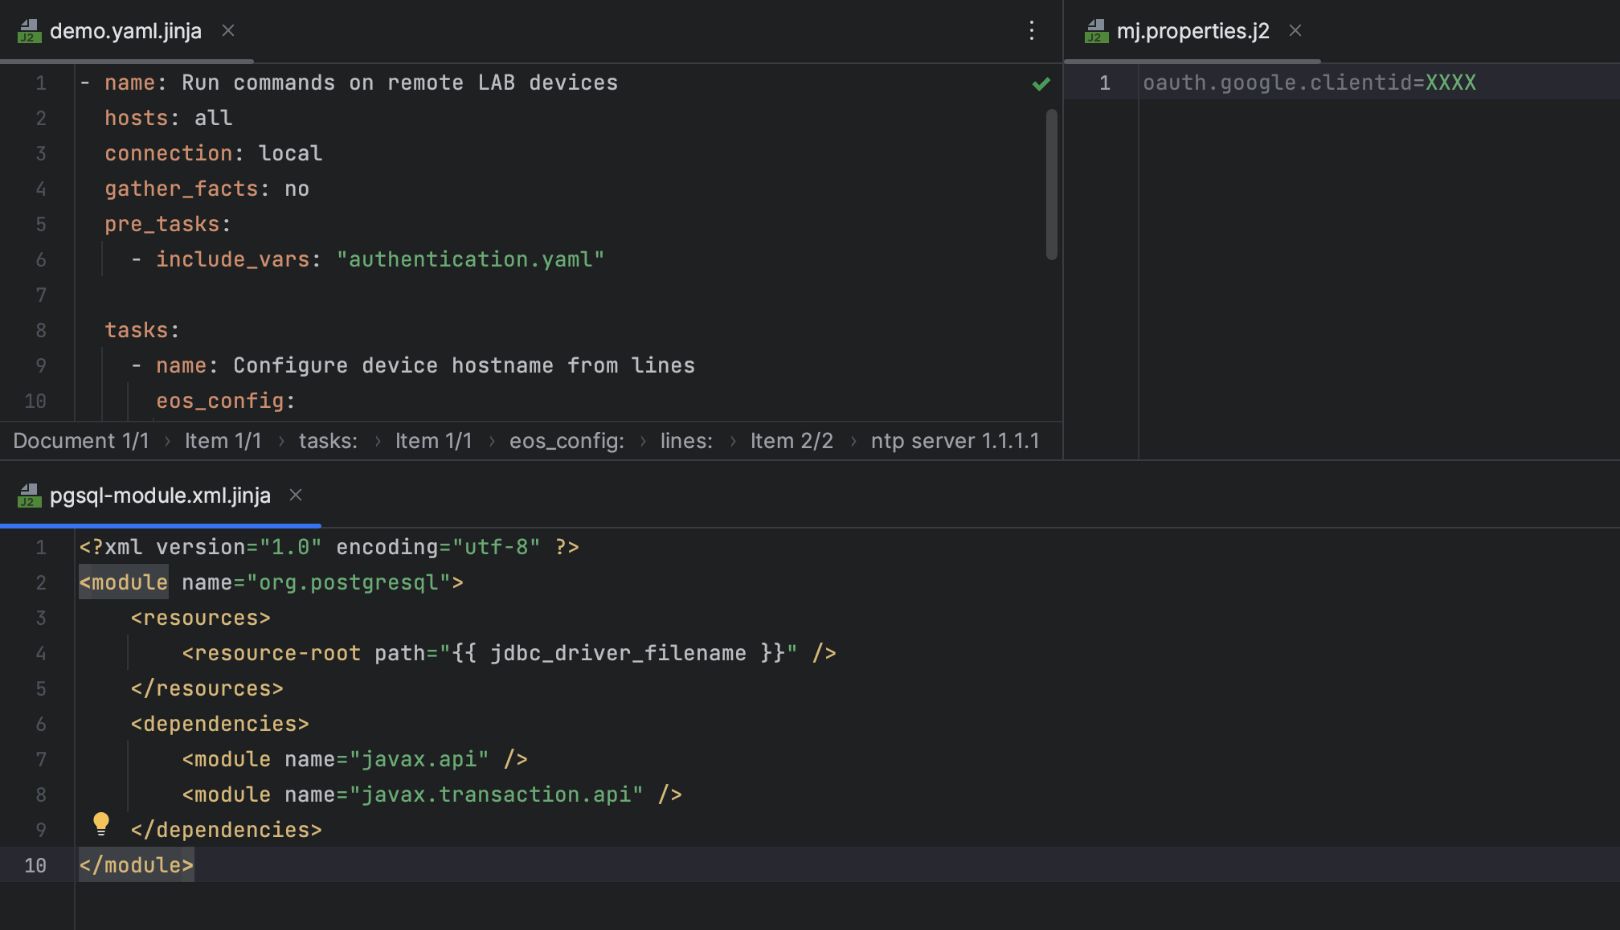Open the editor tab options kebab menu
Screen dimensions: 1620x930
(1031, 31)
